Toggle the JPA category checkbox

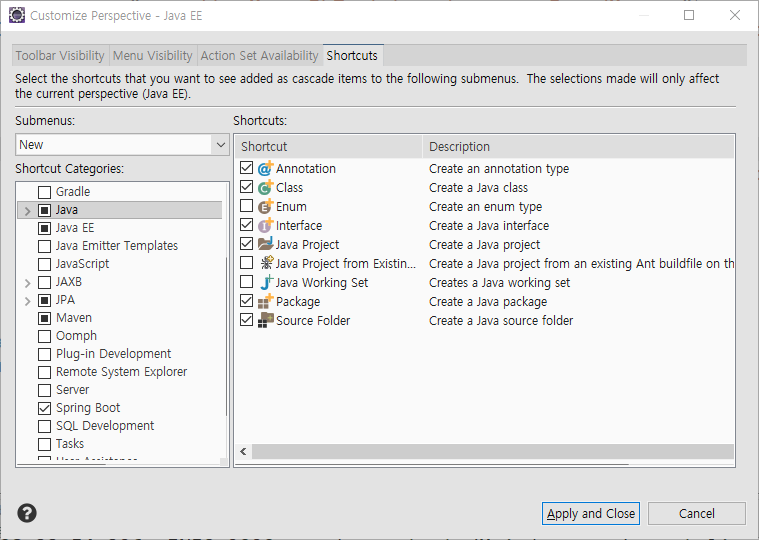(45, 300)
